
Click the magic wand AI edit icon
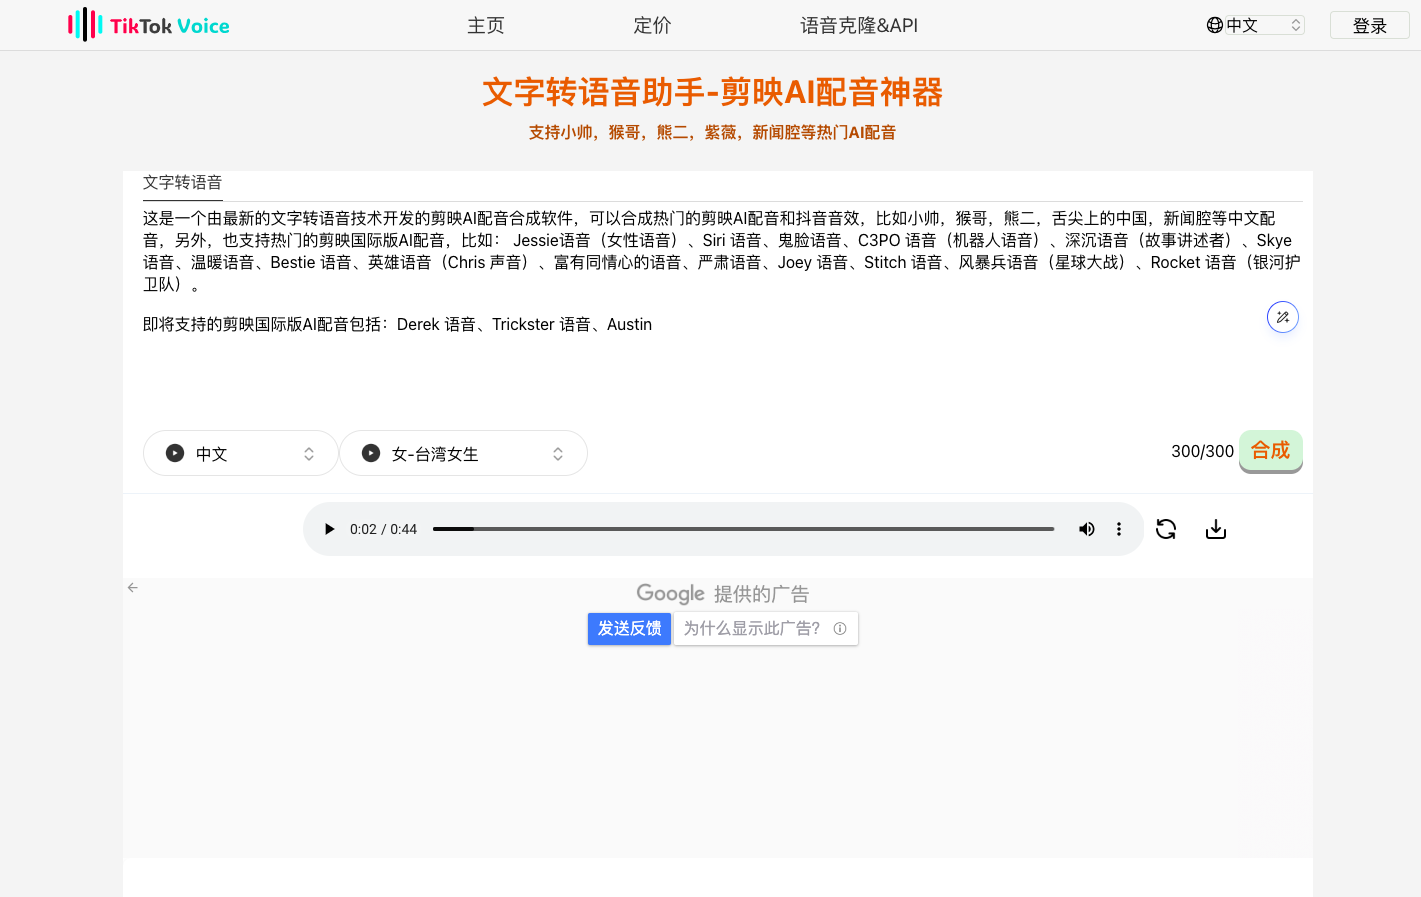tap(1283, 317)
